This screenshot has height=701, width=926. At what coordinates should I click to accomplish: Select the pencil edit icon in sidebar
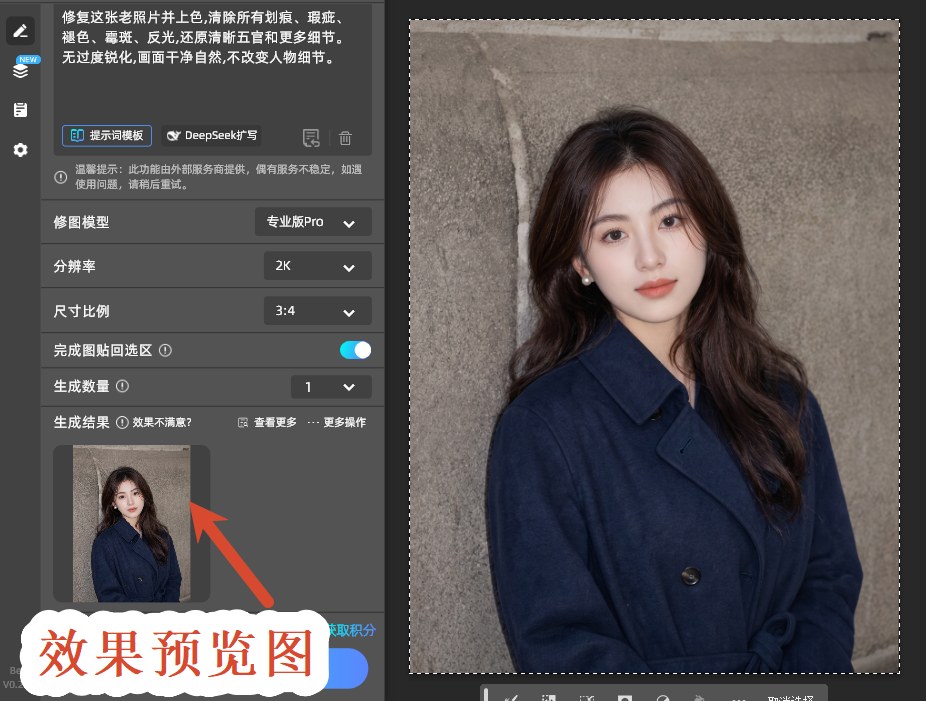click(20, 31)
